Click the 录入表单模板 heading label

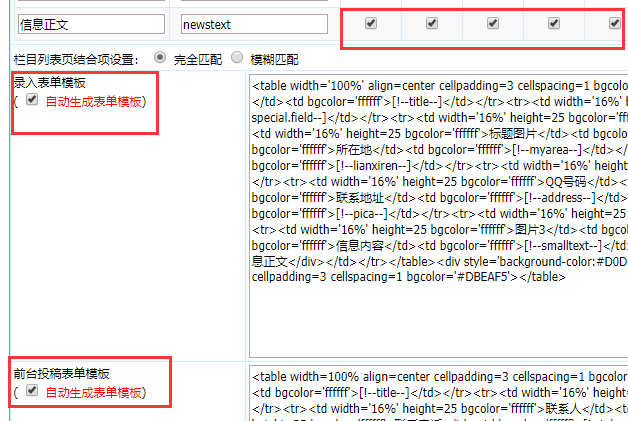click(47, 83)
